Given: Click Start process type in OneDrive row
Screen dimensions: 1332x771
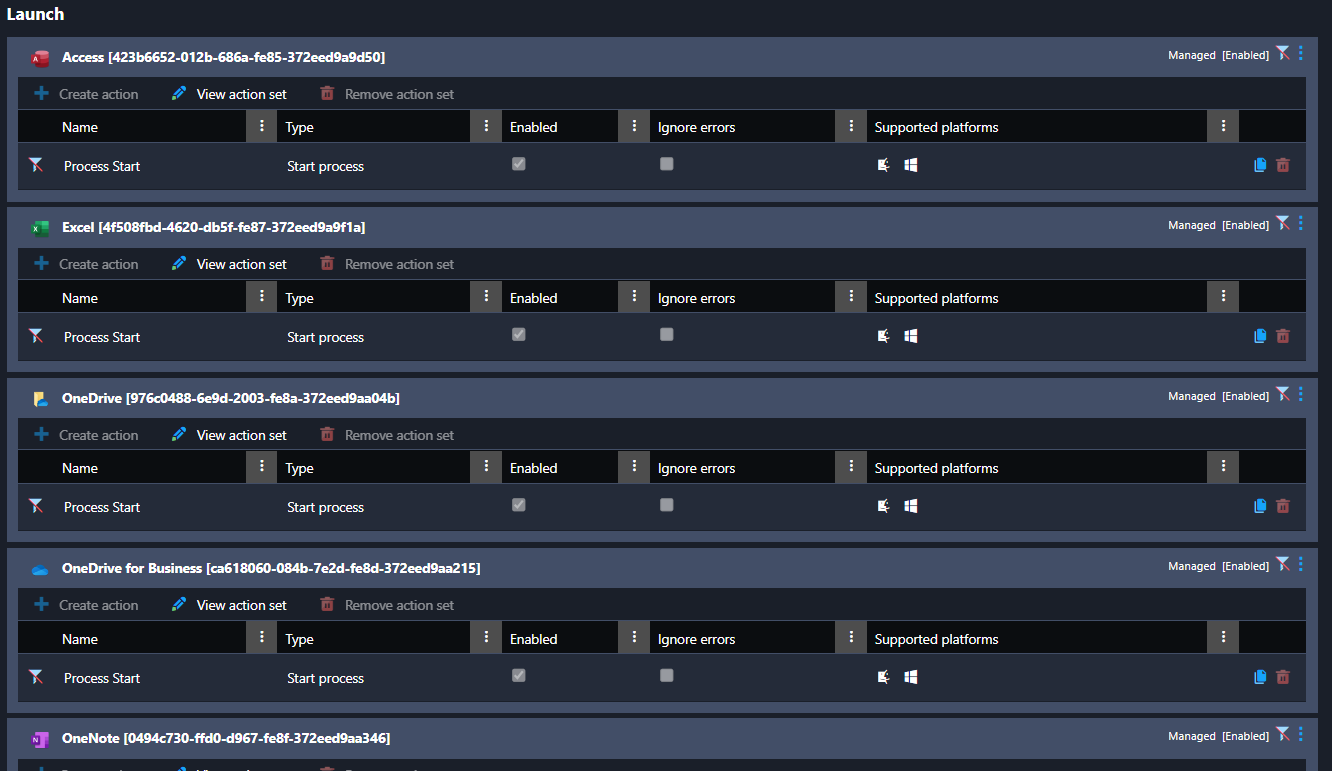Looking at the screenshot, I should (325, 507).
